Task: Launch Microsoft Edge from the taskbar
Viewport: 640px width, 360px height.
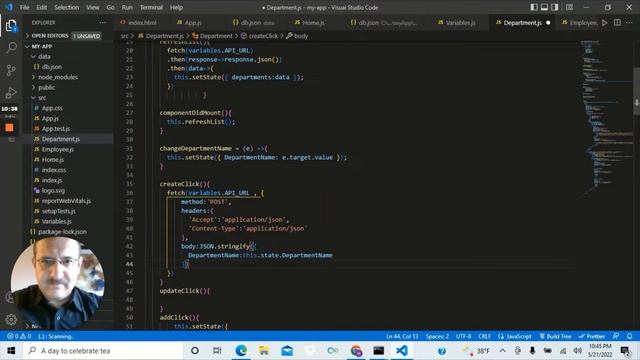Action: [x=241, y=351]
